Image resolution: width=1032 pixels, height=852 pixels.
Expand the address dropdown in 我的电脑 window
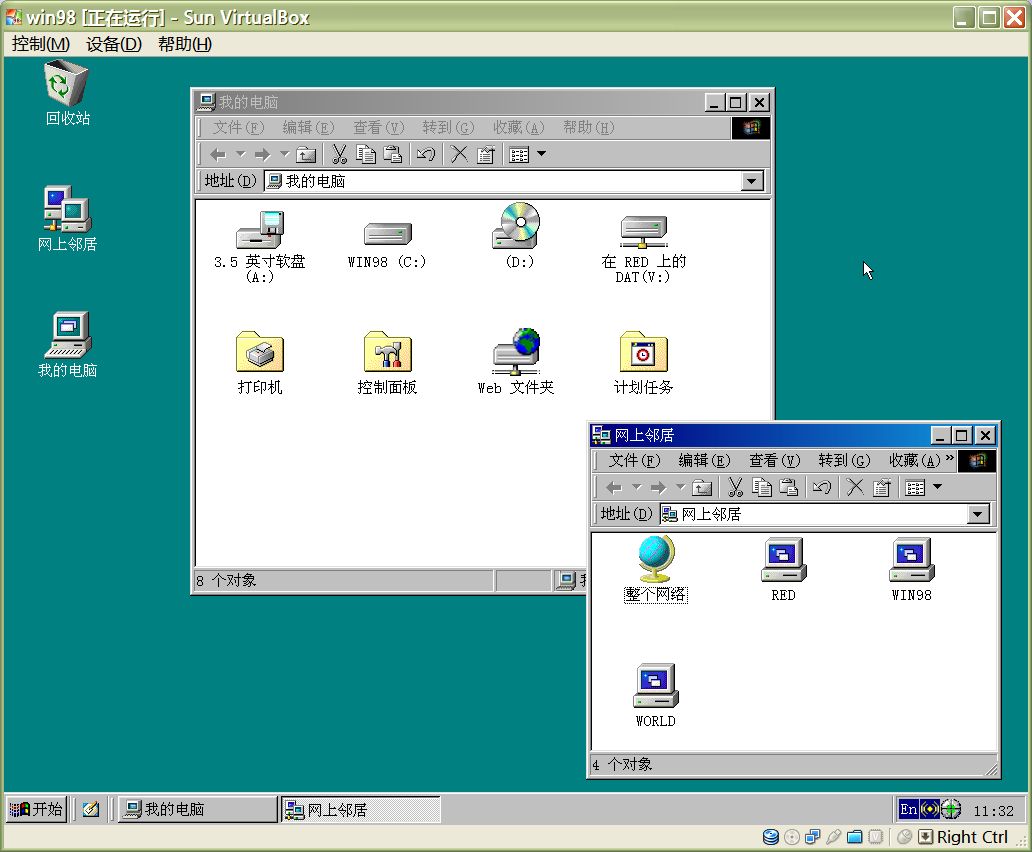(x=752, y=181)
